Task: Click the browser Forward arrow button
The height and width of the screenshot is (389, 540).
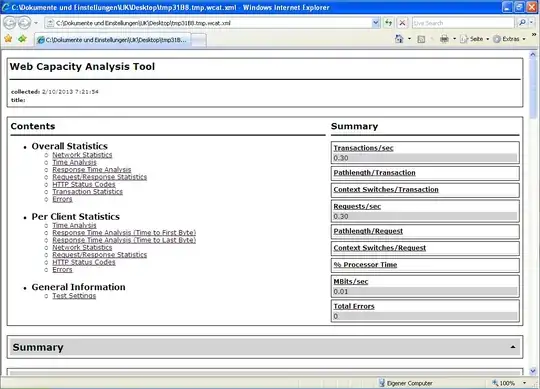Action: coord(24,23)
